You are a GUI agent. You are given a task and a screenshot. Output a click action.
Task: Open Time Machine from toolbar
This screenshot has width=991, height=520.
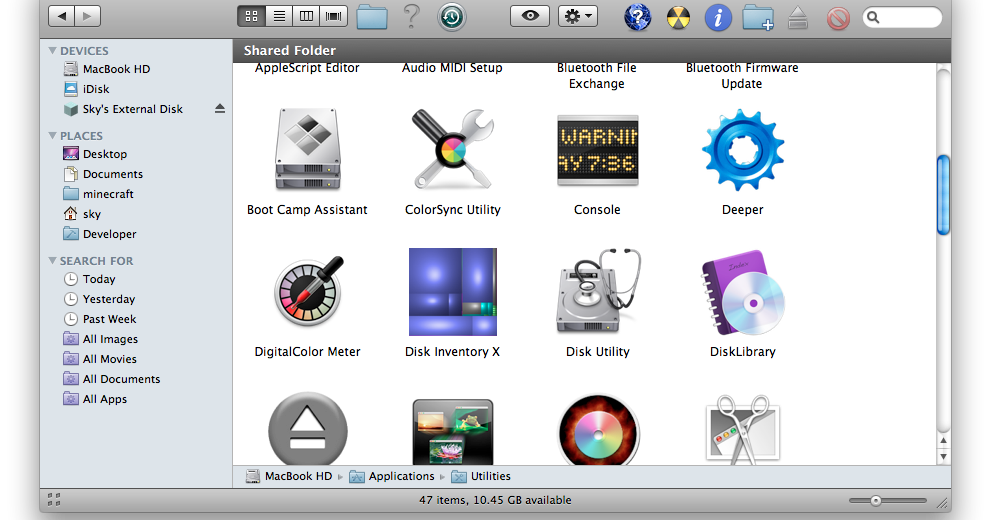point(452,17)
